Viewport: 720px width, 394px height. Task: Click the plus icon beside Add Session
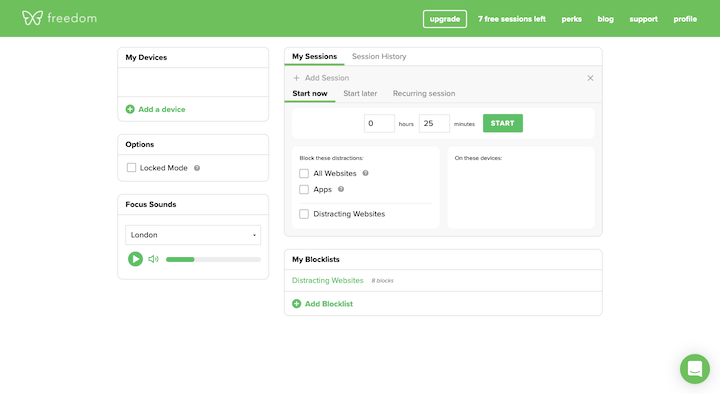296,78
